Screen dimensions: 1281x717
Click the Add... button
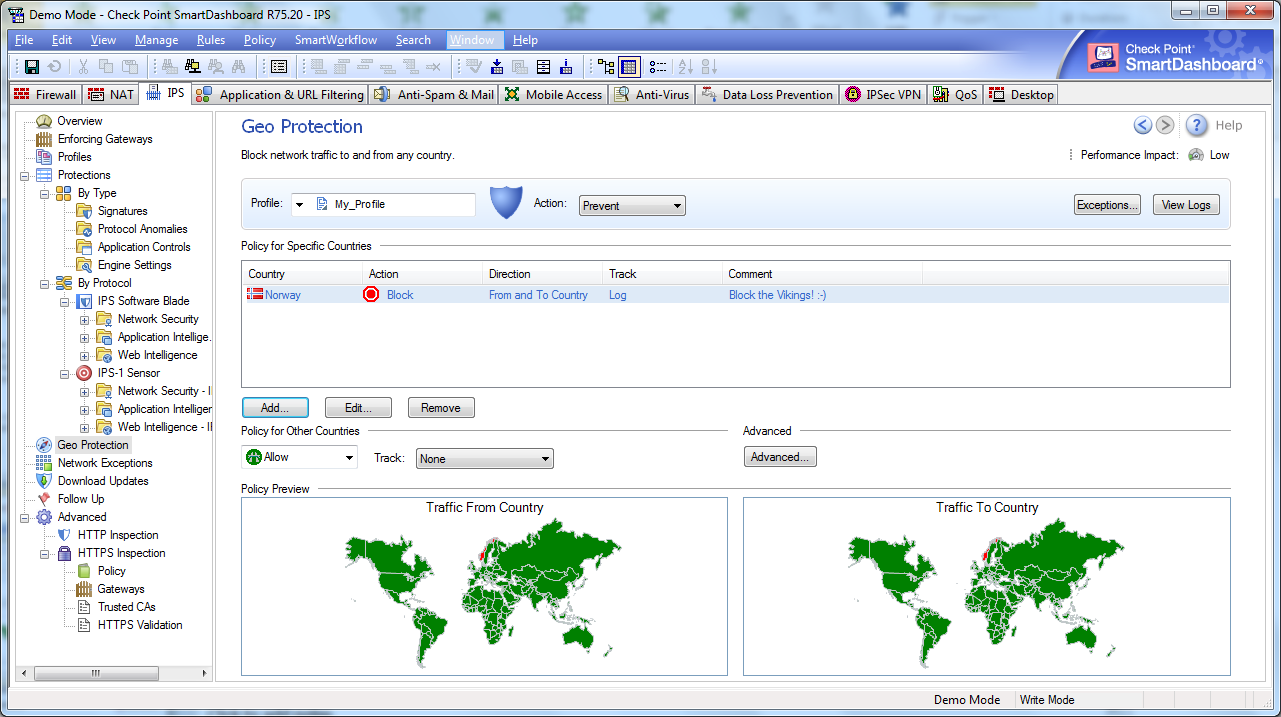tap(275, 407)
